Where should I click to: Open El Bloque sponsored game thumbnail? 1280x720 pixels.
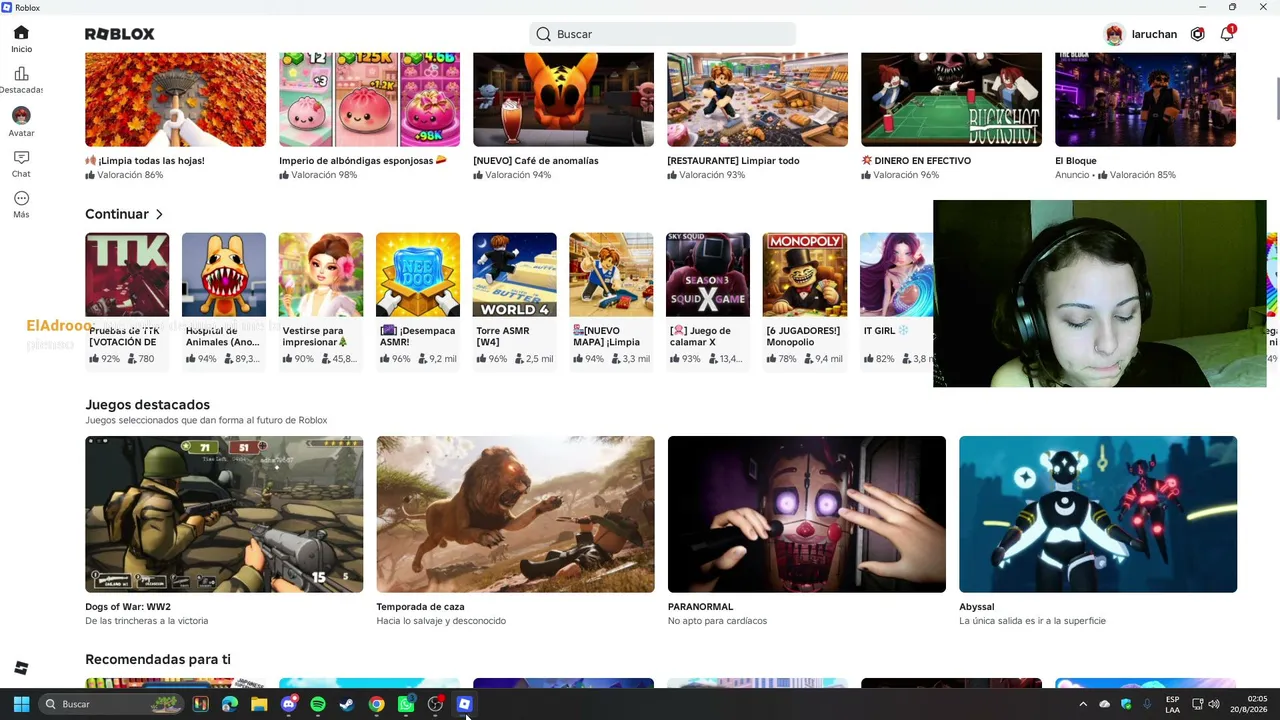[x=1145, y=100]
